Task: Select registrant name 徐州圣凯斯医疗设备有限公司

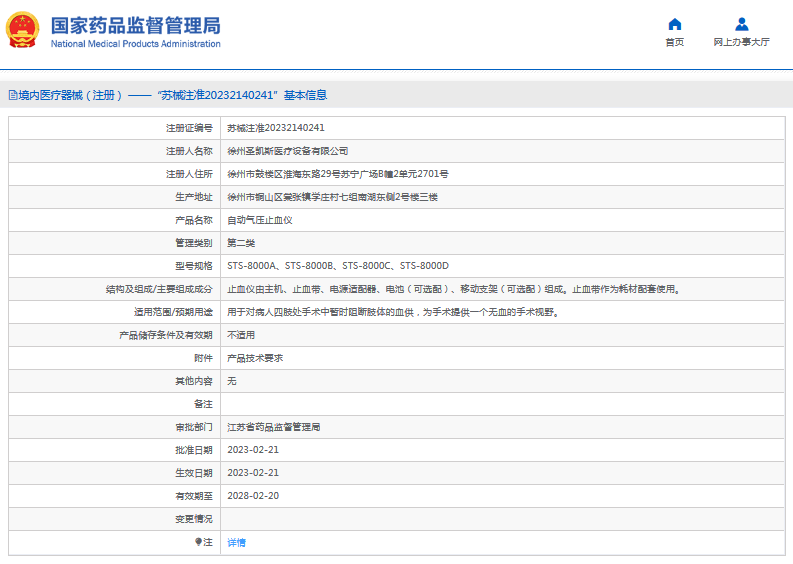Action: tap(287, 151)
